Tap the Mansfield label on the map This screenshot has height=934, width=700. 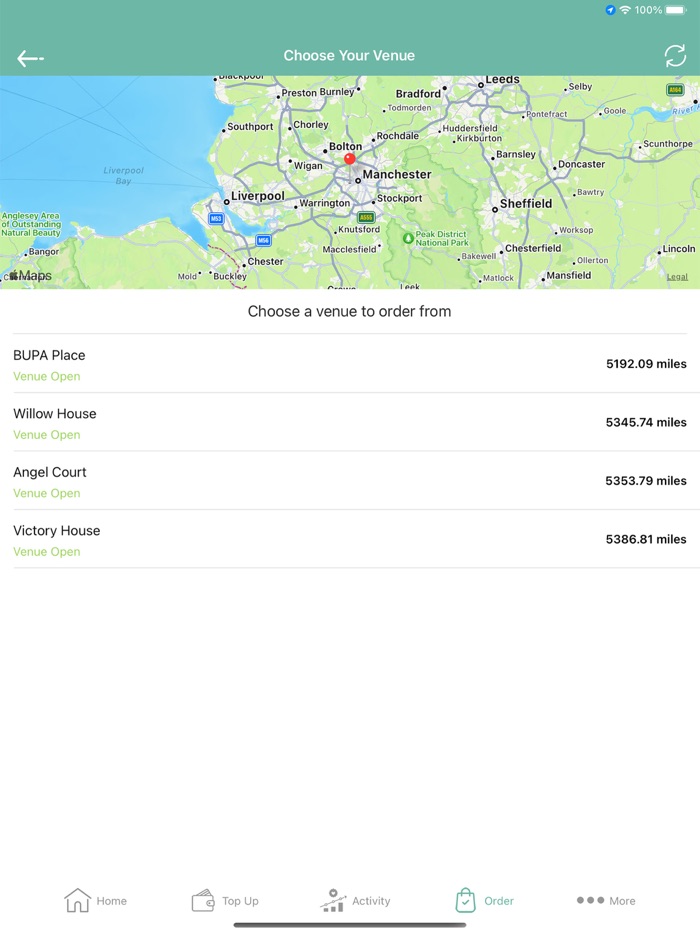[569, 276]
